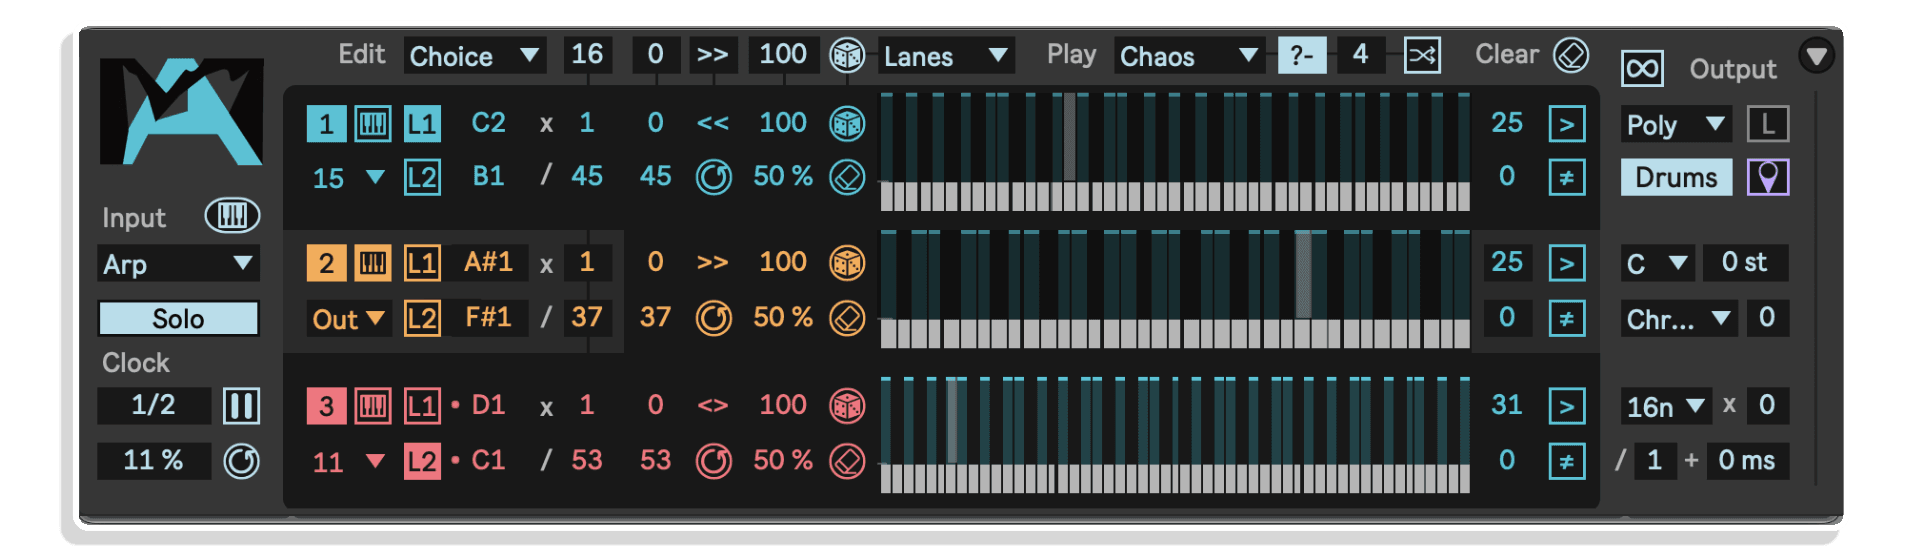Viewport: 1920px width, 551px height.
Task: Click the red eraser icon in lane 3
Action: 847,461
